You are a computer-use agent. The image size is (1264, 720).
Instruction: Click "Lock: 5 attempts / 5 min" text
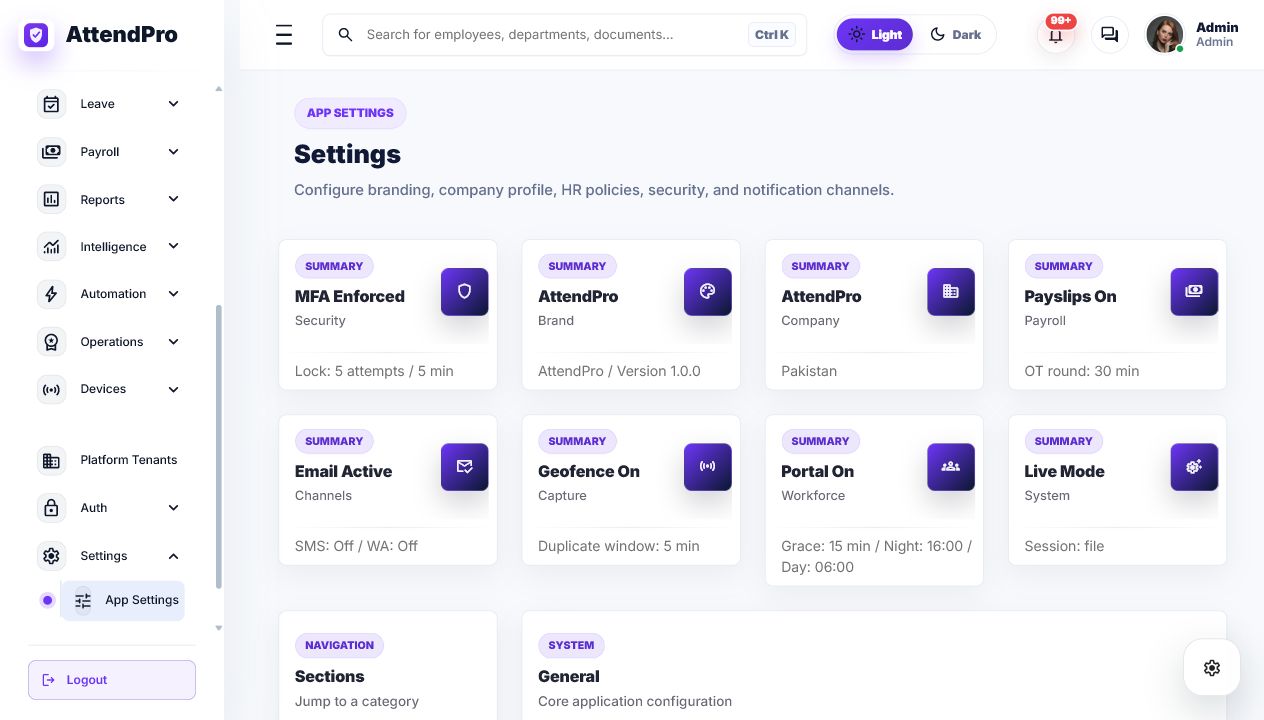[374, 371]
